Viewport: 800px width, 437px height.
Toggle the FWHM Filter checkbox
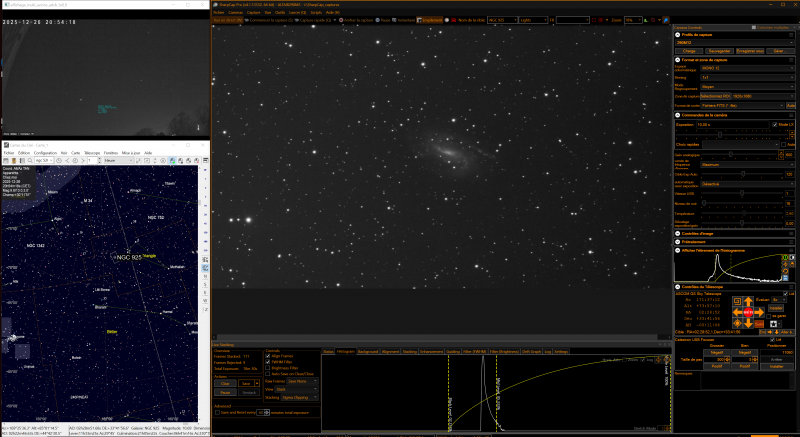268,362
